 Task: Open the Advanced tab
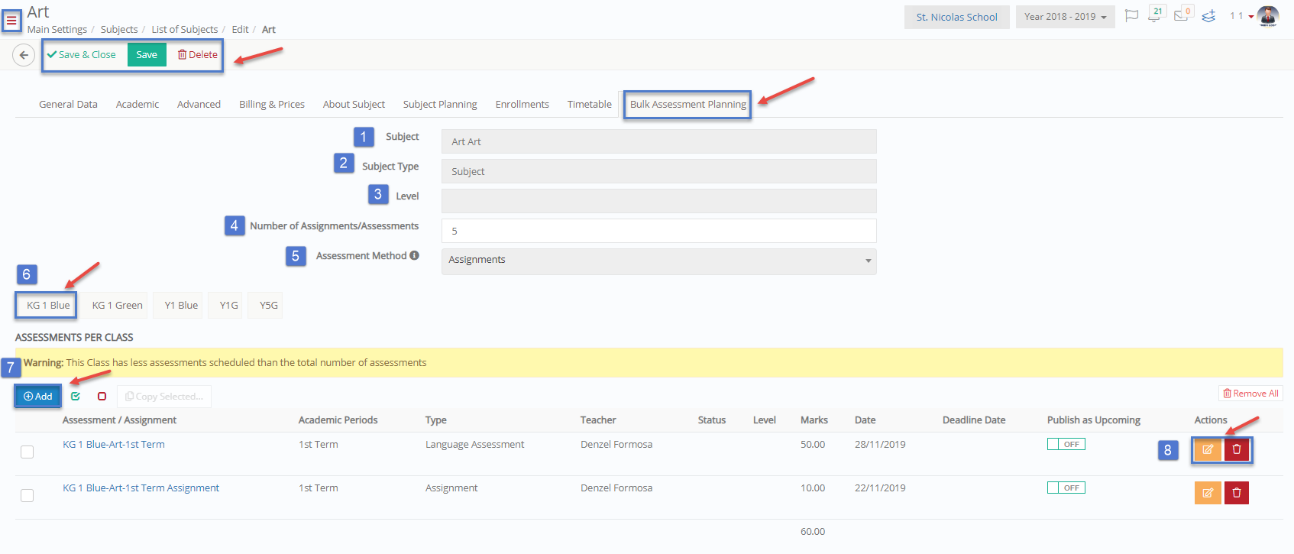tap(199, 104)
